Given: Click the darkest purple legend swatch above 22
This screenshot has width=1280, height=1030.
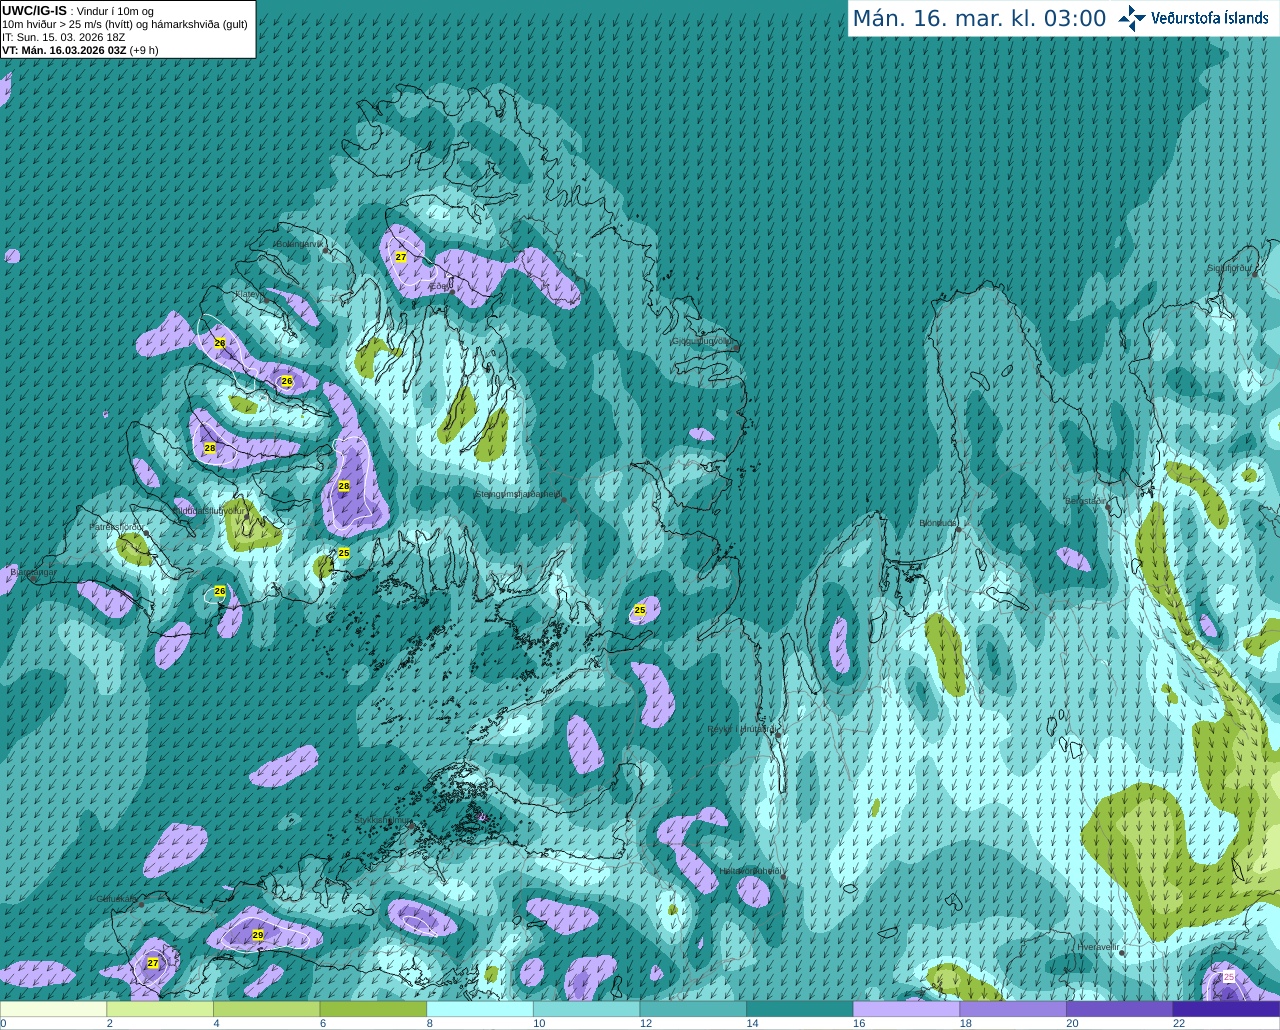Looking at the screenshot, I should (1226, 1009).
